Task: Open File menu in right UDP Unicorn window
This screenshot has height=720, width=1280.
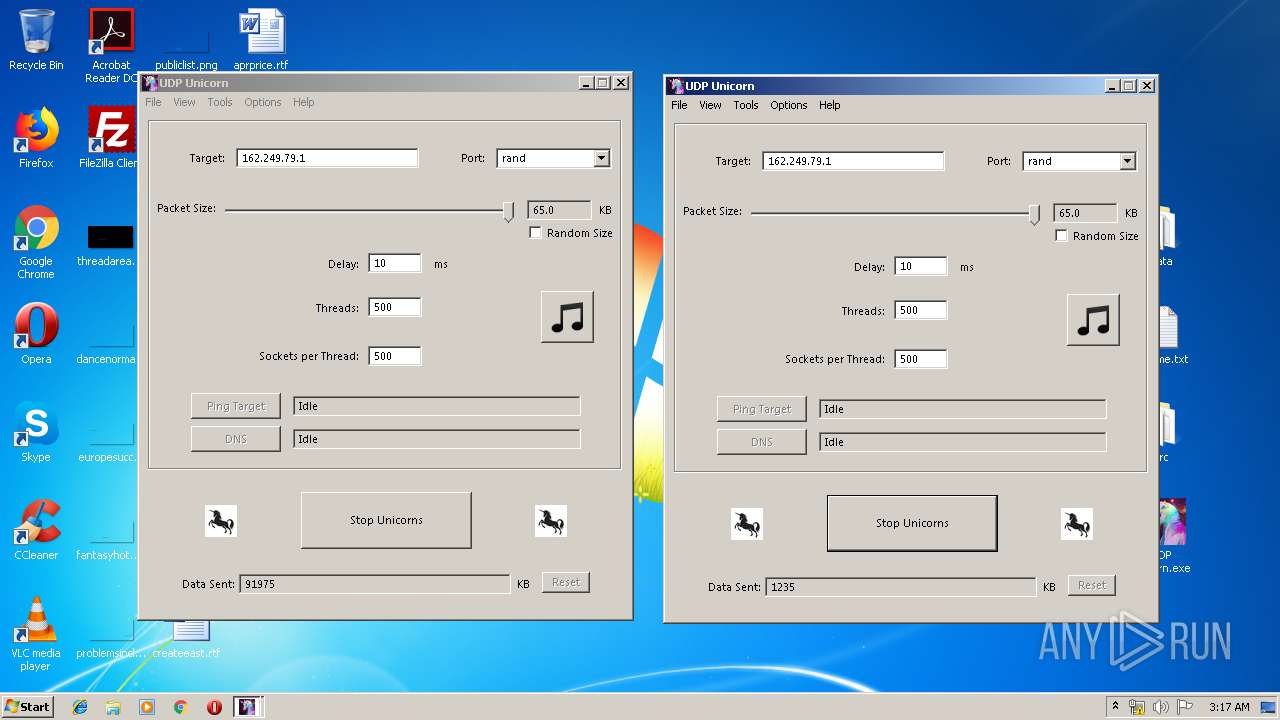Action: pos(679,105)
